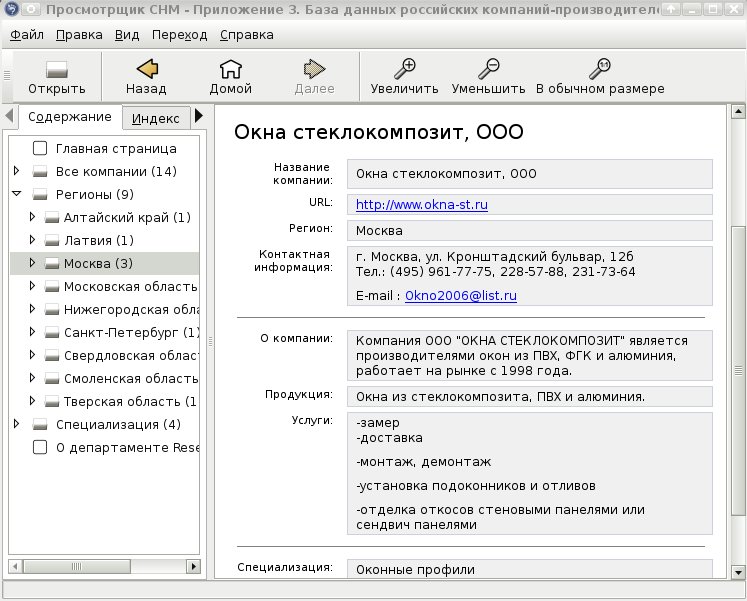Click the toolbar drag handle grip
This screenshot has height=601, width=747.
coord(7,75)
